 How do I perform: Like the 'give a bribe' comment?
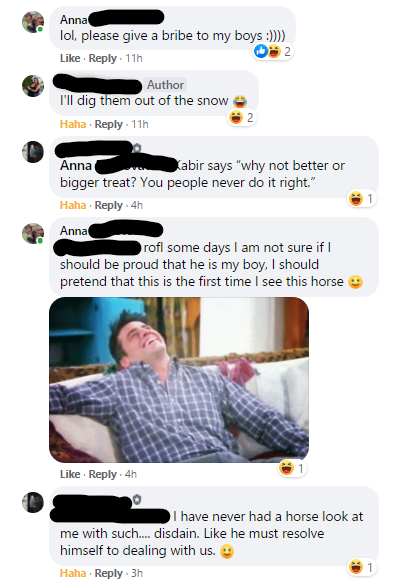click(70, 58)
